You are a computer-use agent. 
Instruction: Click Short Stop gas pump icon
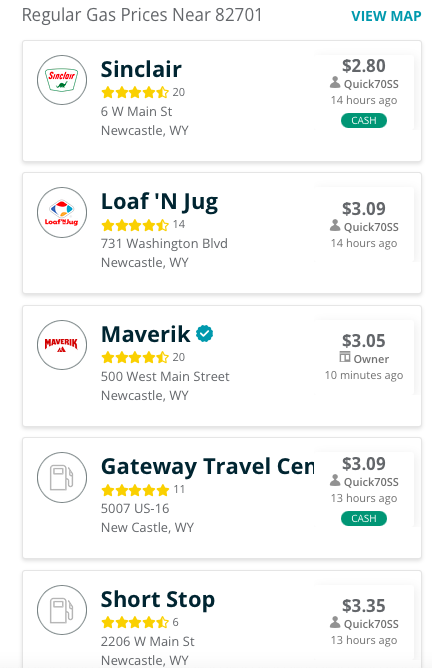tap(62, 610)
